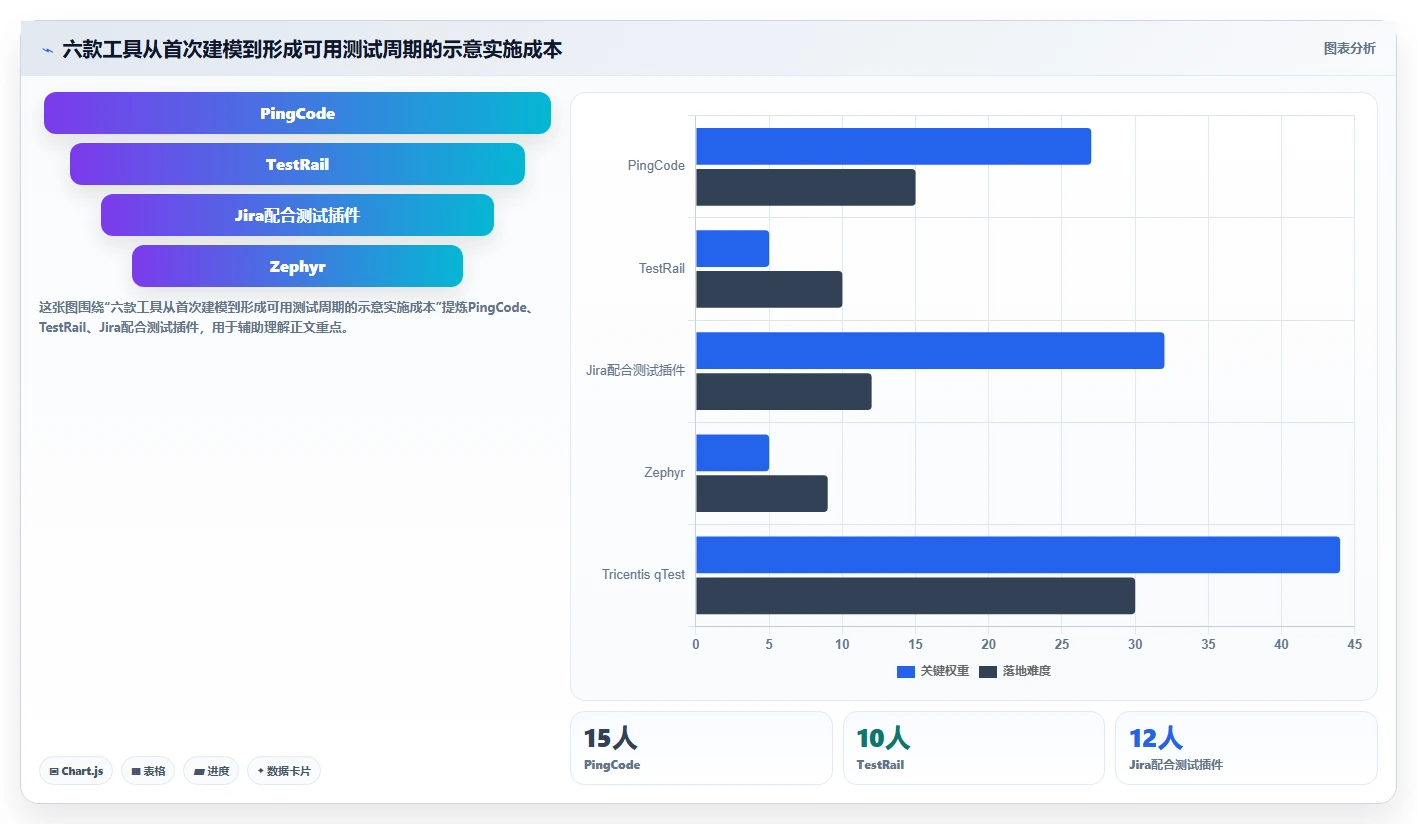Open the 10人 TestRail data card

click(974, 748)
